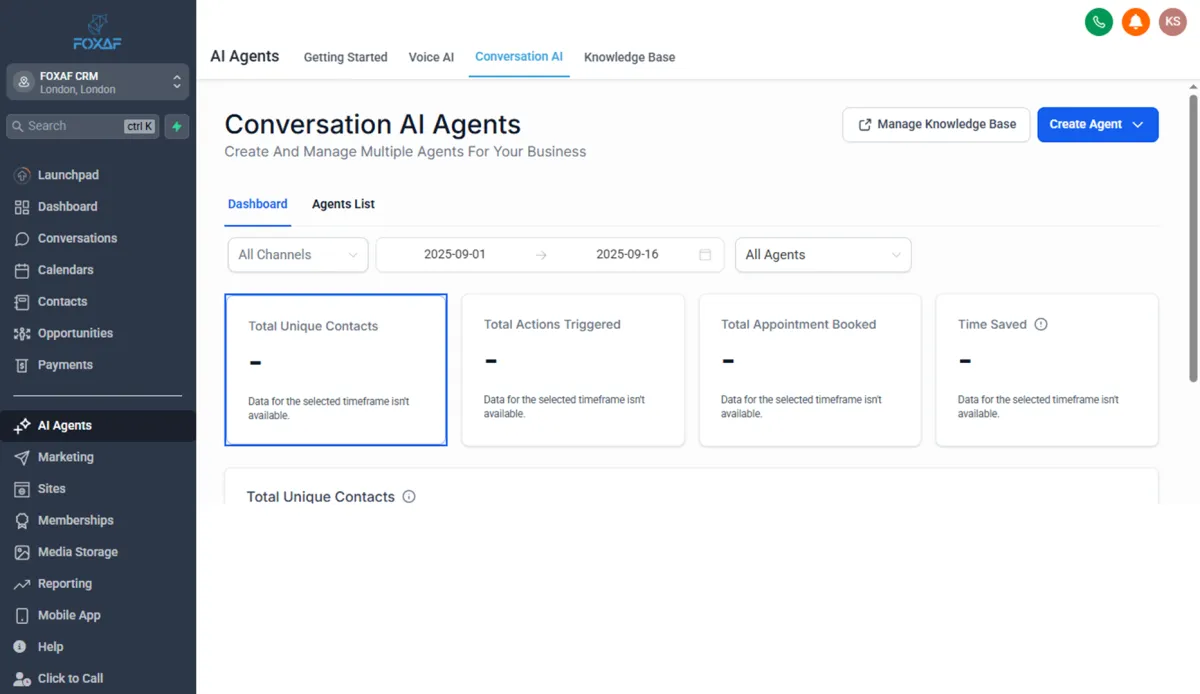Click the Calendars icon in sidebar
This screenshot has width=1200, height=694.
[22, 270]
